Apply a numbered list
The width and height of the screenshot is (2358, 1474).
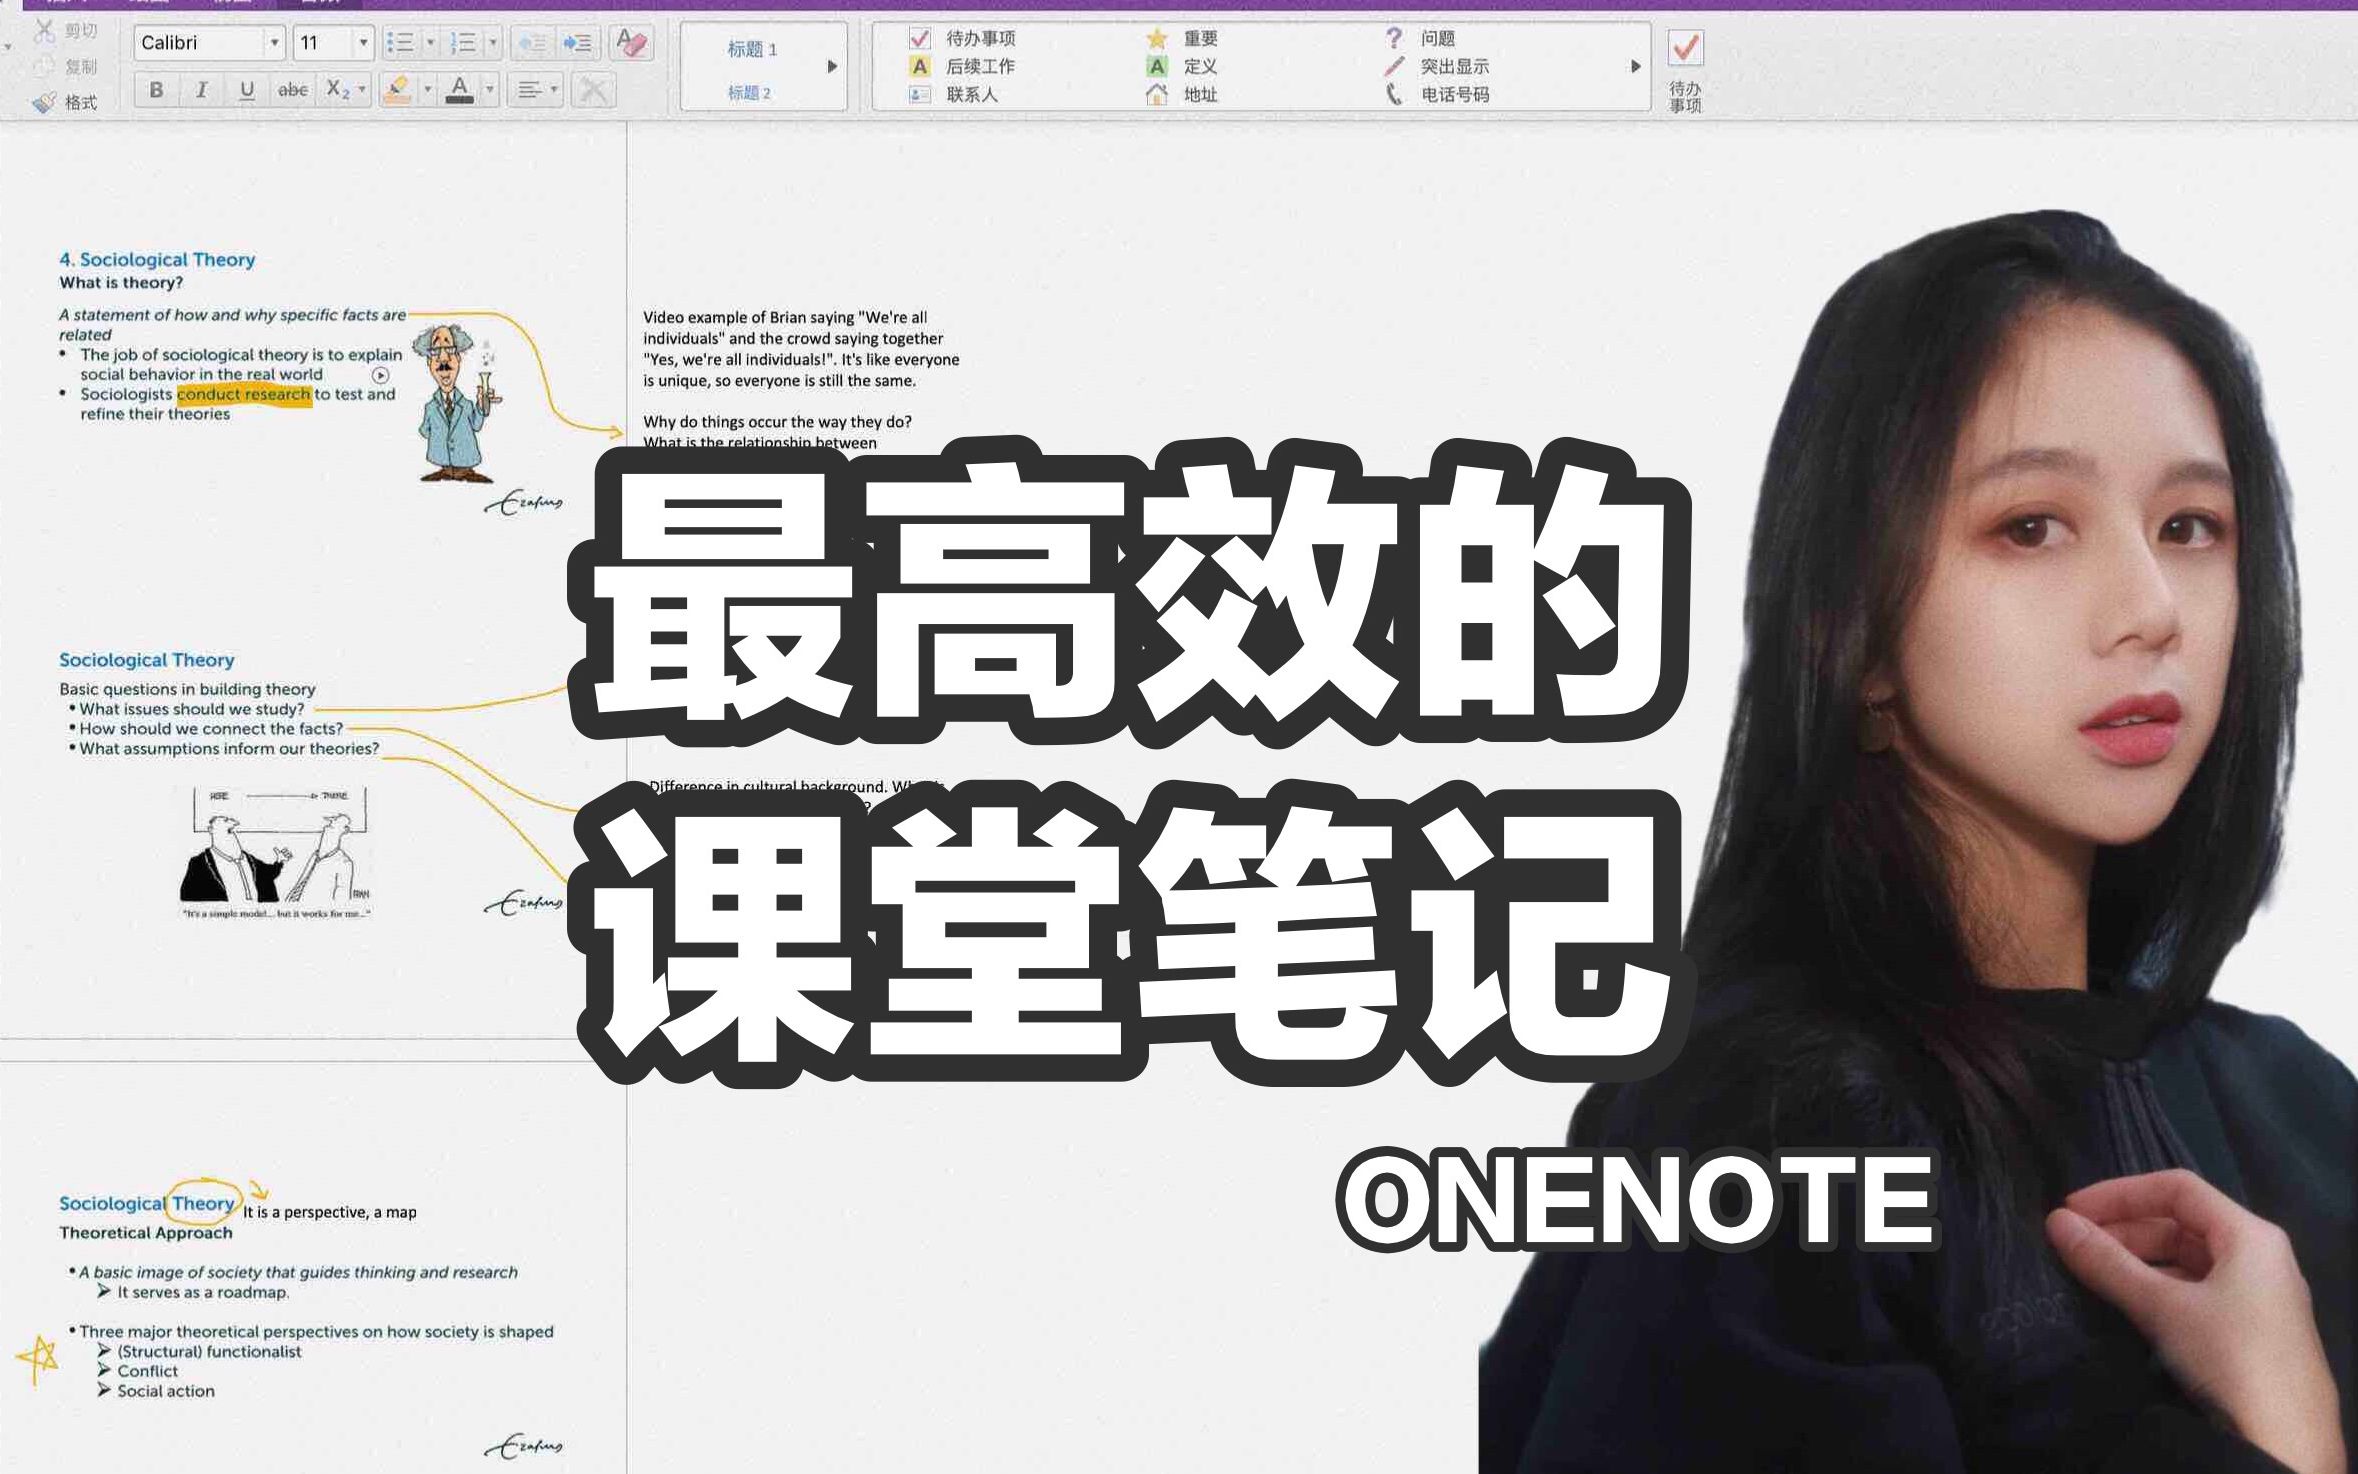[463, 43]
